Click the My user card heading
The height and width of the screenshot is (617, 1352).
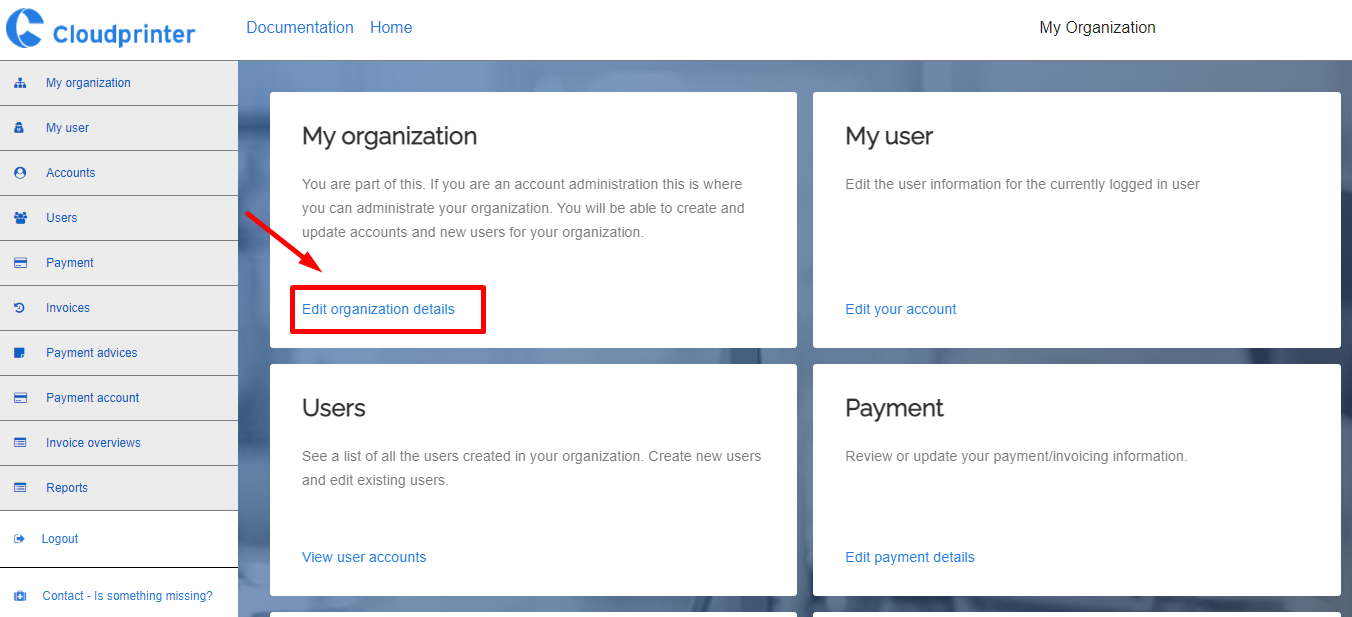point(889,136)
